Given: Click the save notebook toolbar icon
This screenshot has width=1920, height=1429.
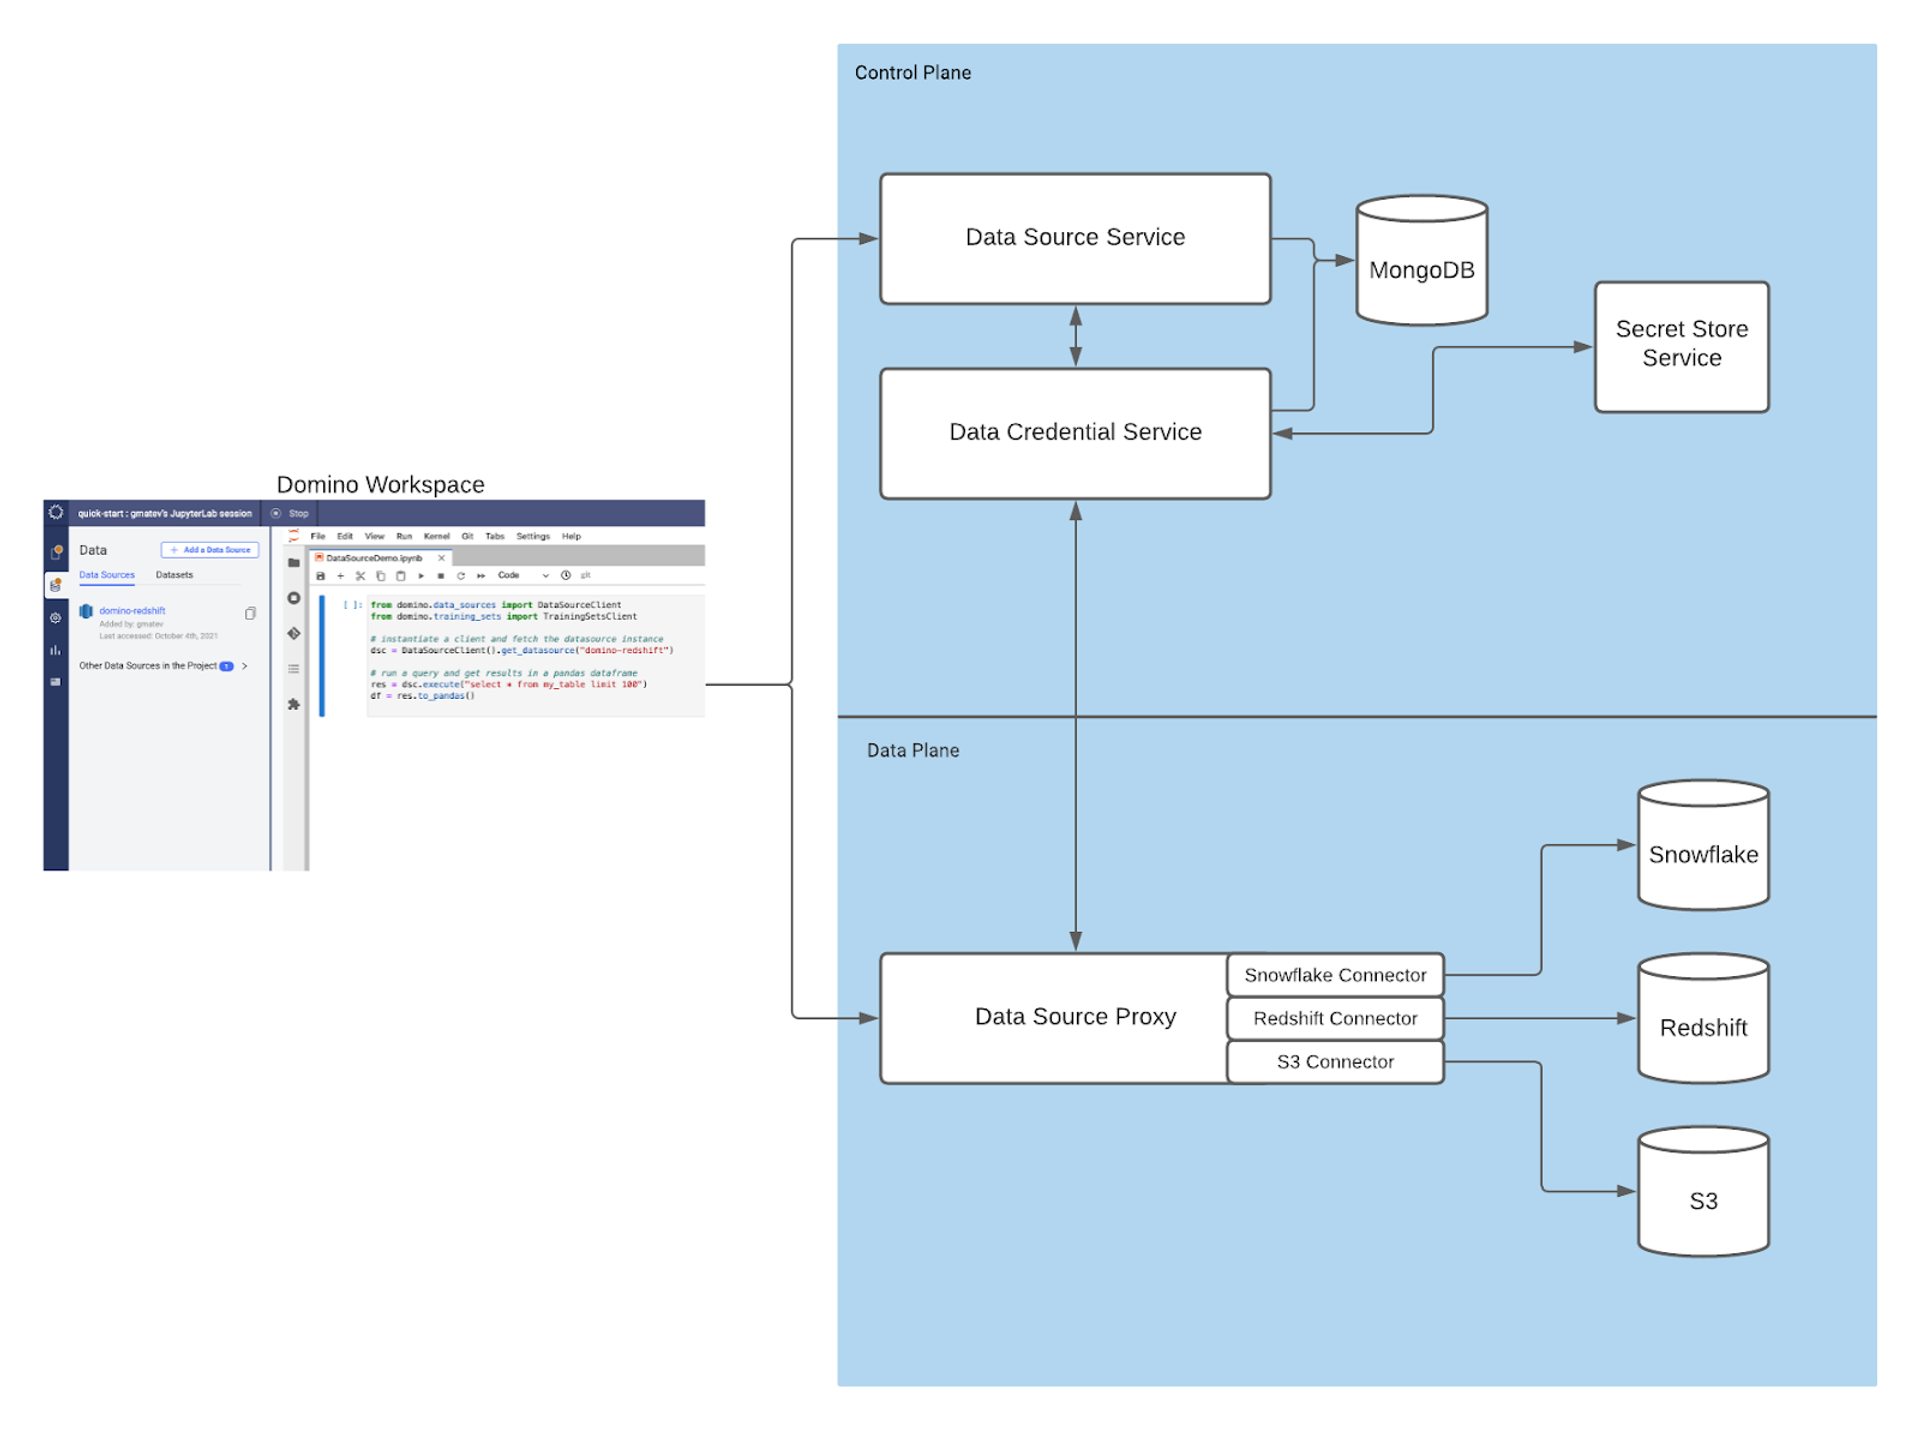Looking at the screenshot, I should pos(321,576).
